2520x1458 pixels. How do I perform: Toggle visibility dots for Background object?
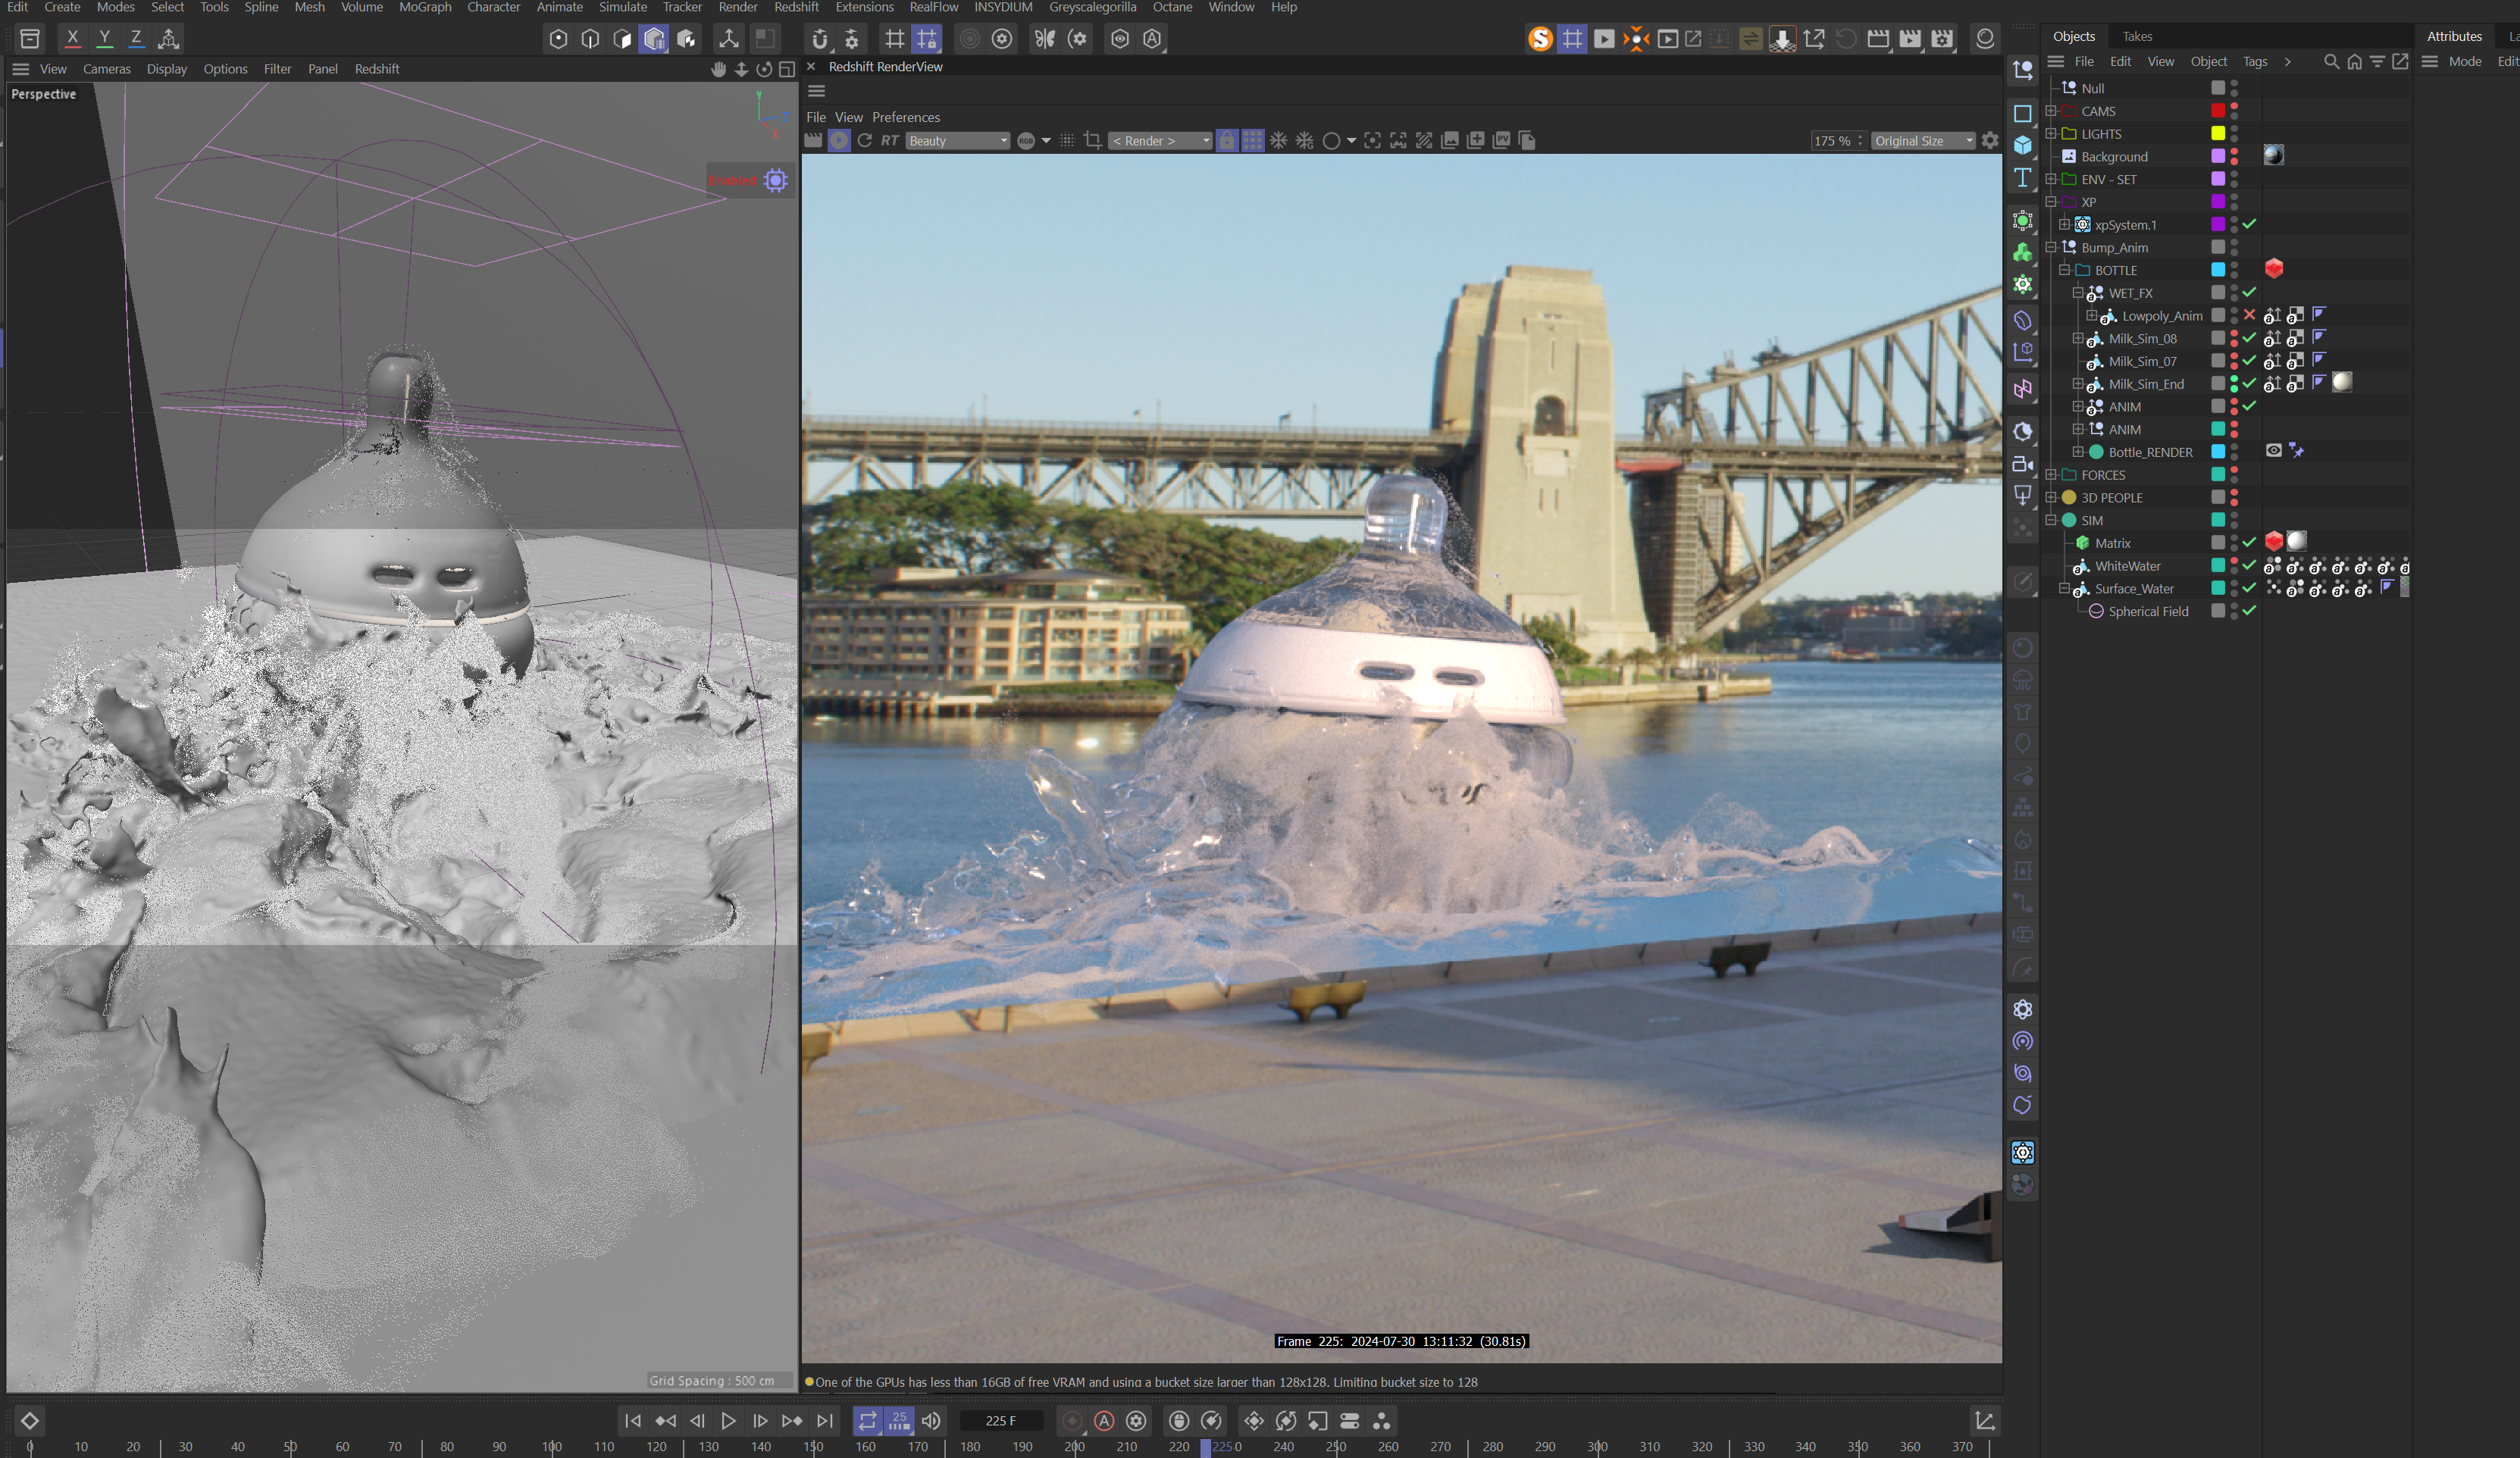tap(2234, 157)
